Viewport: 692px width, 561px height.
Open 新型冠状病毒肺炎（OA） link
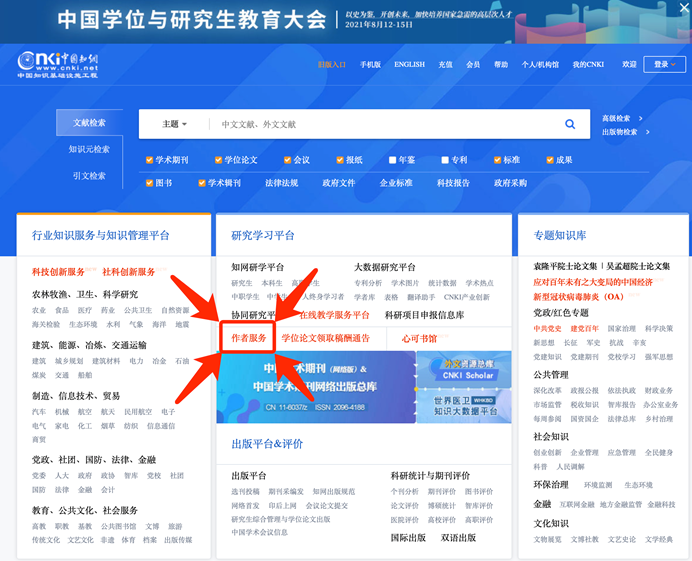578,297
